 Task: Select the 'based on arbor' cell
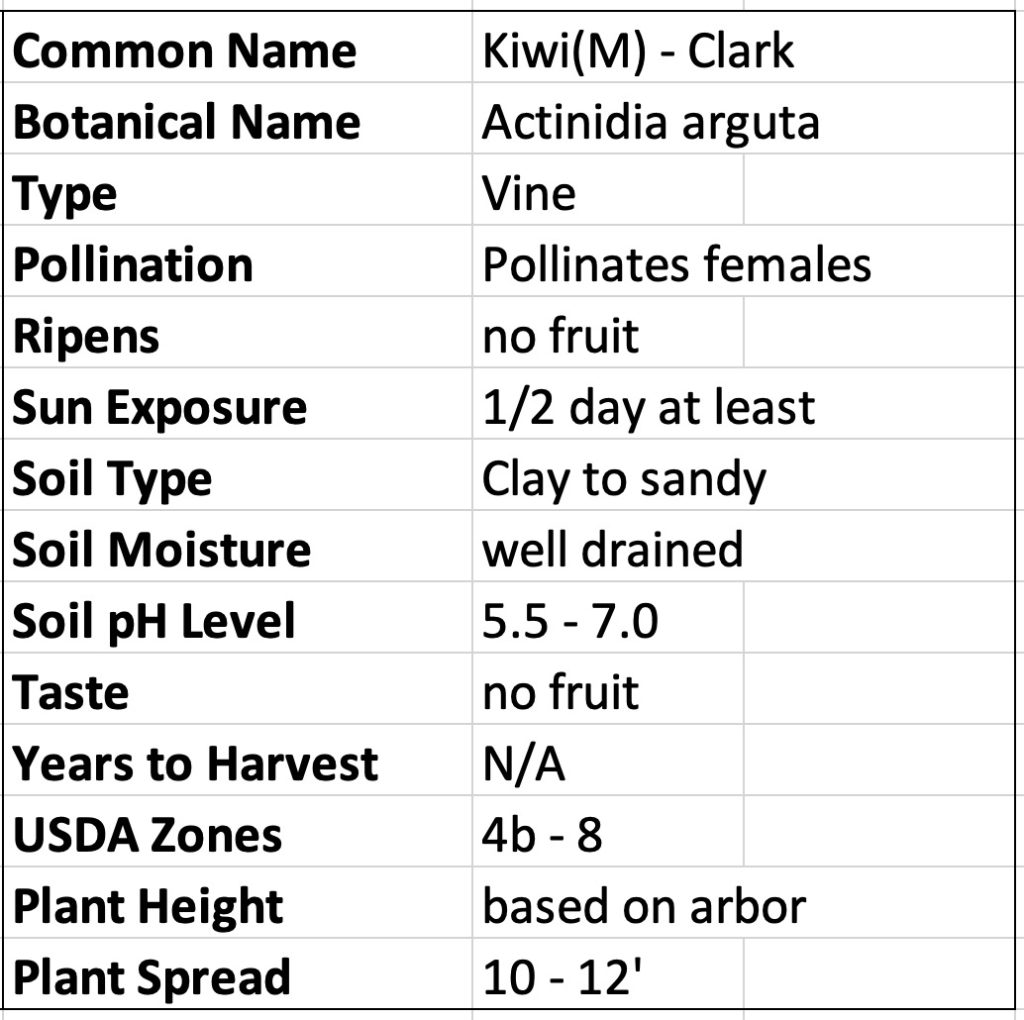pos(644,906)
